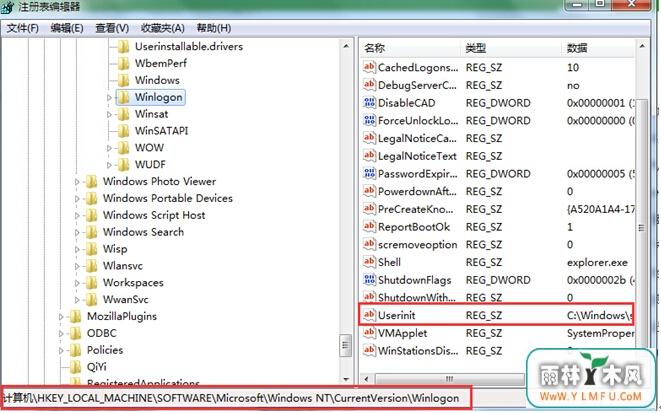
Task: Click the Winlogon folder icon
Action: pyautogui.click(x=124, y=97)
